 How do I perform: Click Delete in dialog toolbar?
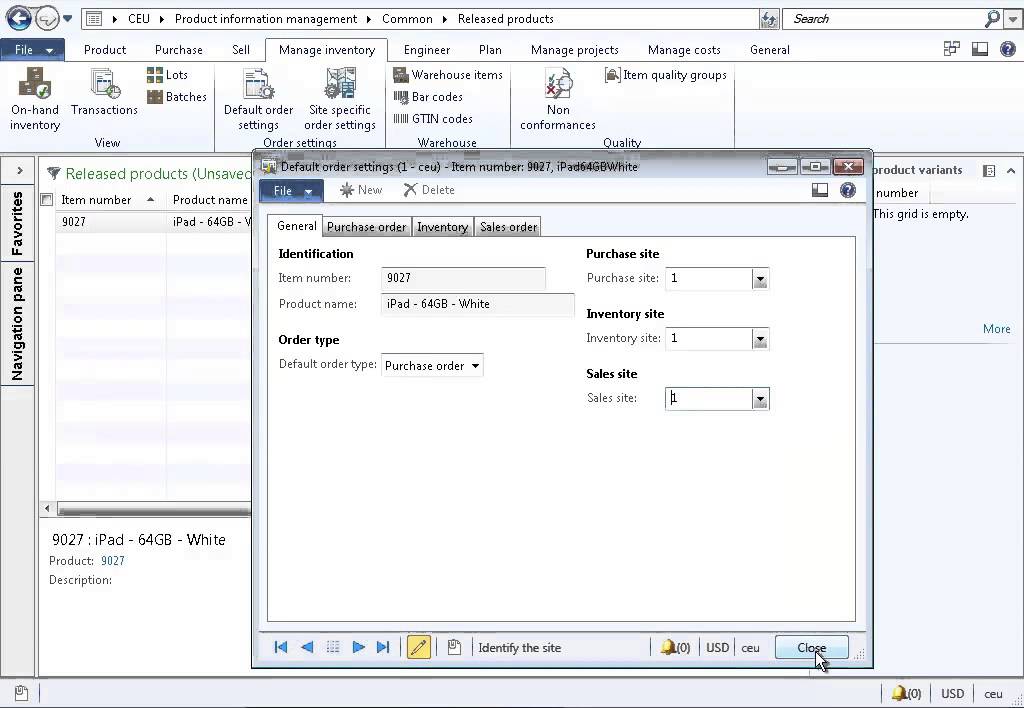coord(428,190)
